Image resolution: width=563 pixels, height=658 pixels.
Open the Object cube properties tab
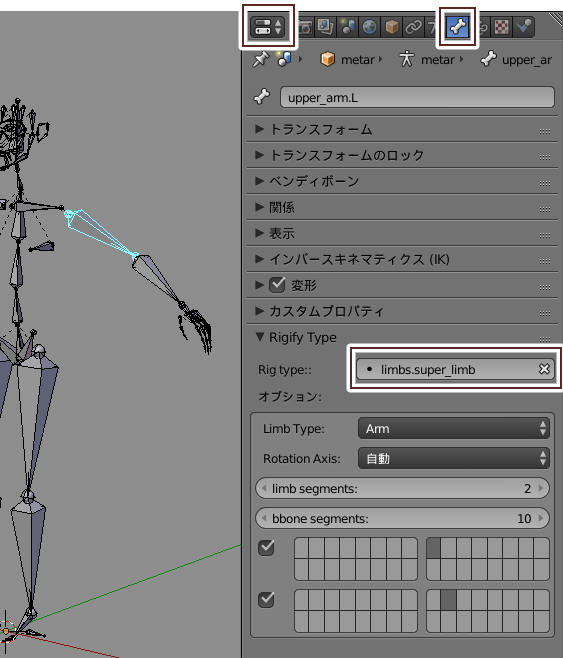(391, 27)
